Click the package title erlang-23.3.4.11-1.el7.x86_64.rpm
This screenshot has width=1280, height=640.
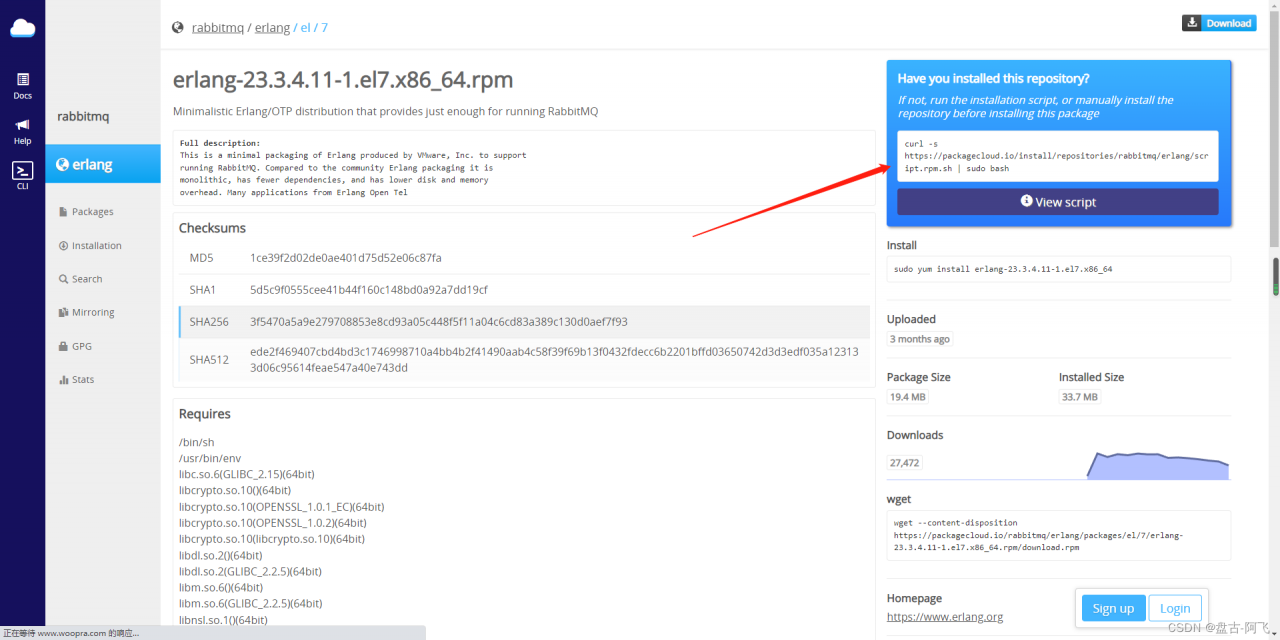pos(343,79)
